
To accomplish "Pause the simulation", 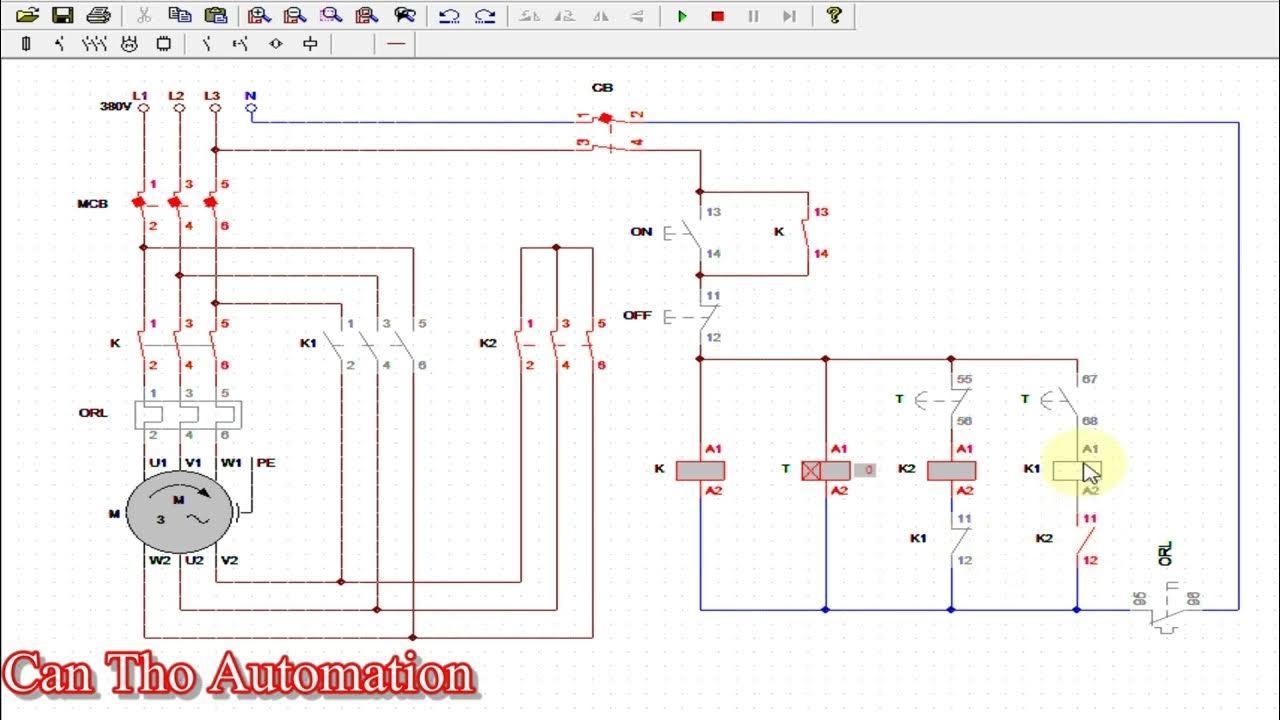I will [753, 15].
